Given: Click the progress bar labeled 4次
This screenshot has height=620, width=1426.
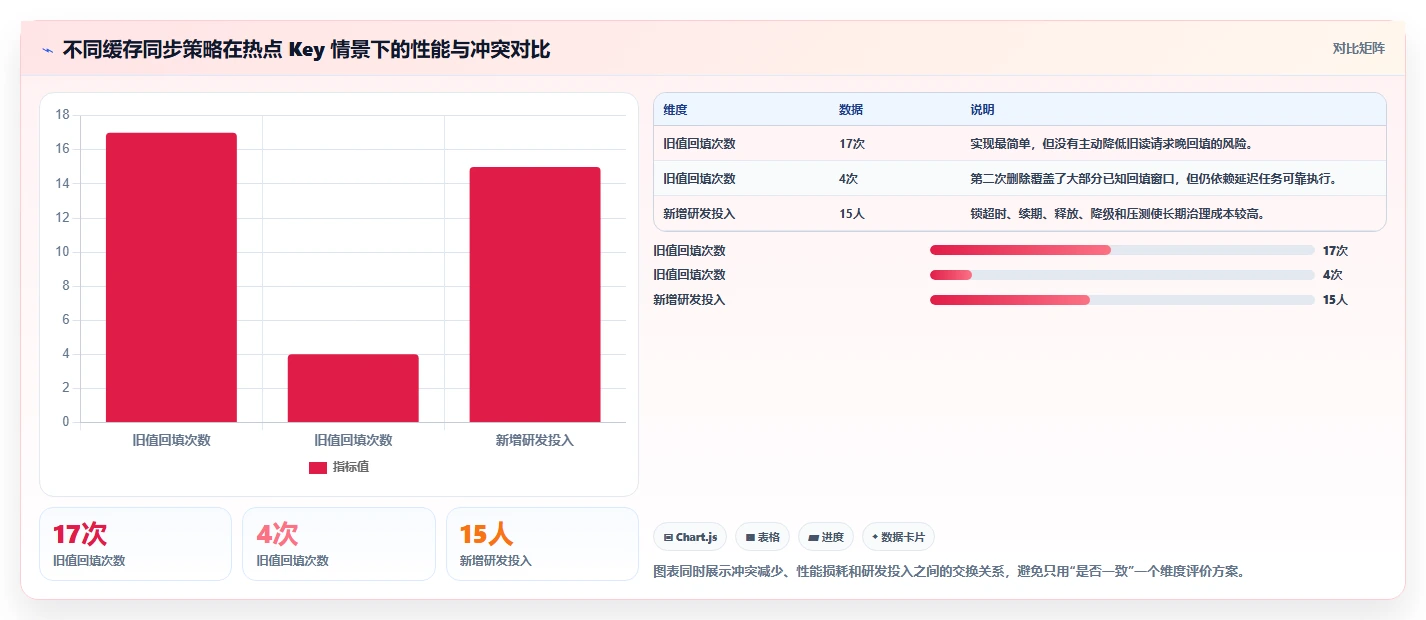Looking at the screenshot, I should [x=1122, y=275].
